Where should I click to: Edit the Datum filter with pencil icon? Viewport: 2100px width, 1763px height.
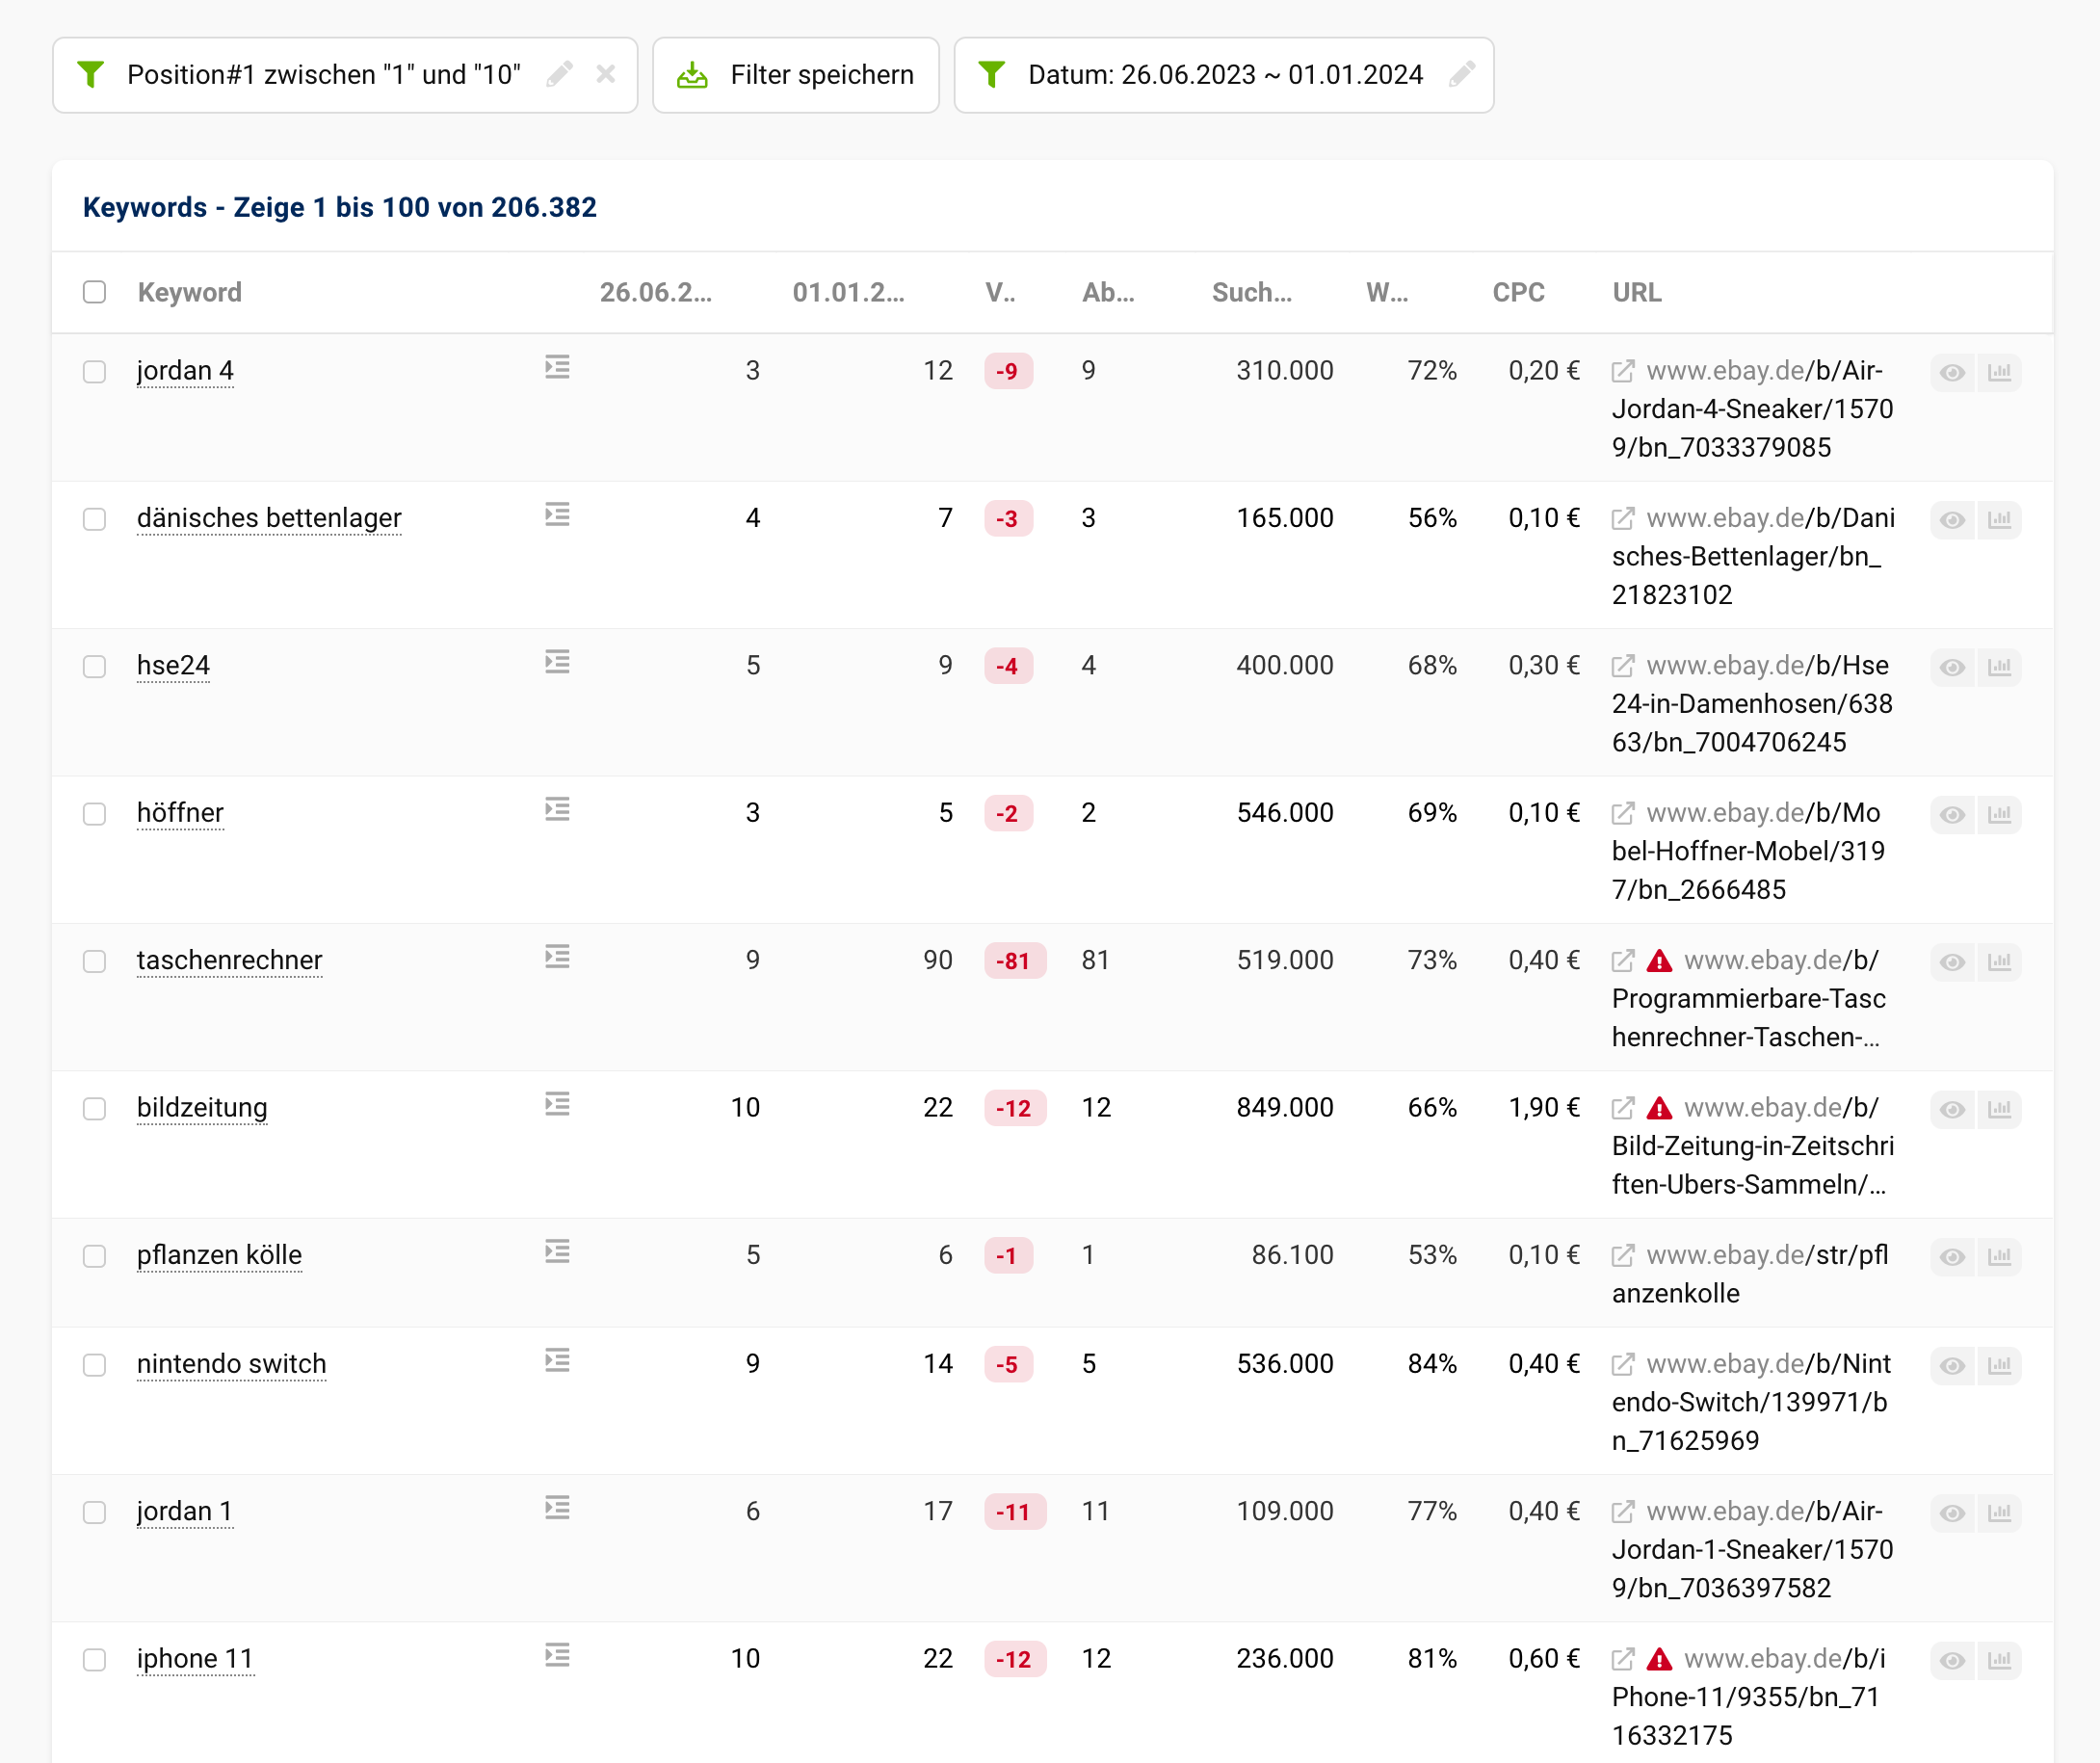click(x=1462, y=74)
